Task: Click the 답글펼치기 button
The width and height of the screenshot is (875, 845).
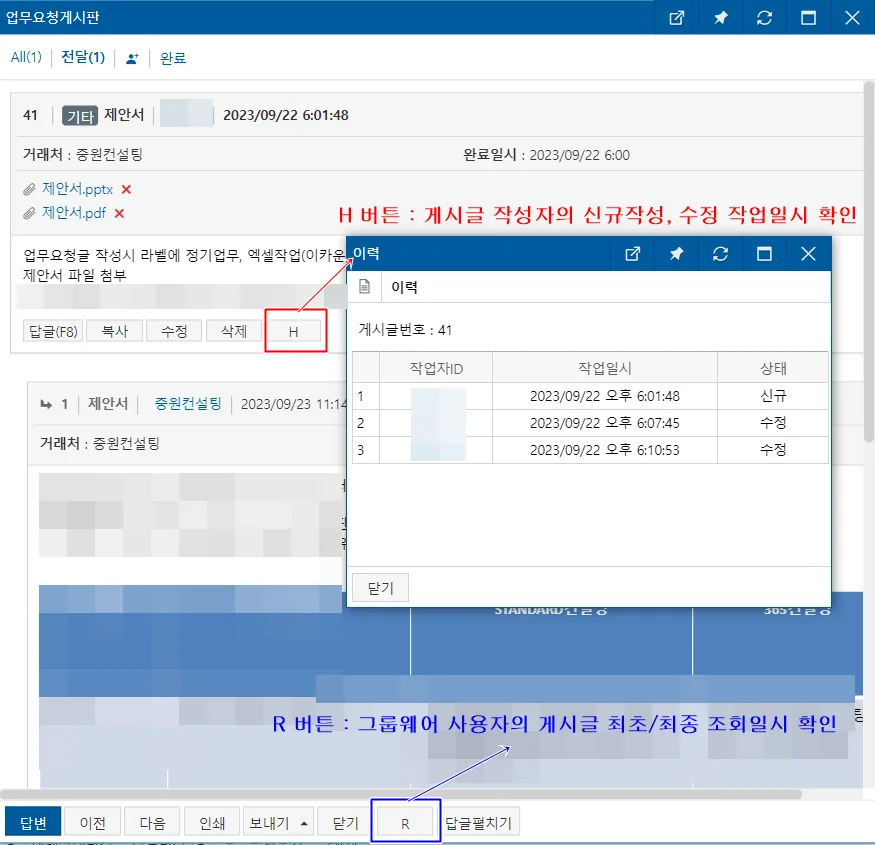Action: pyautogui.click(x=478, y=823)
